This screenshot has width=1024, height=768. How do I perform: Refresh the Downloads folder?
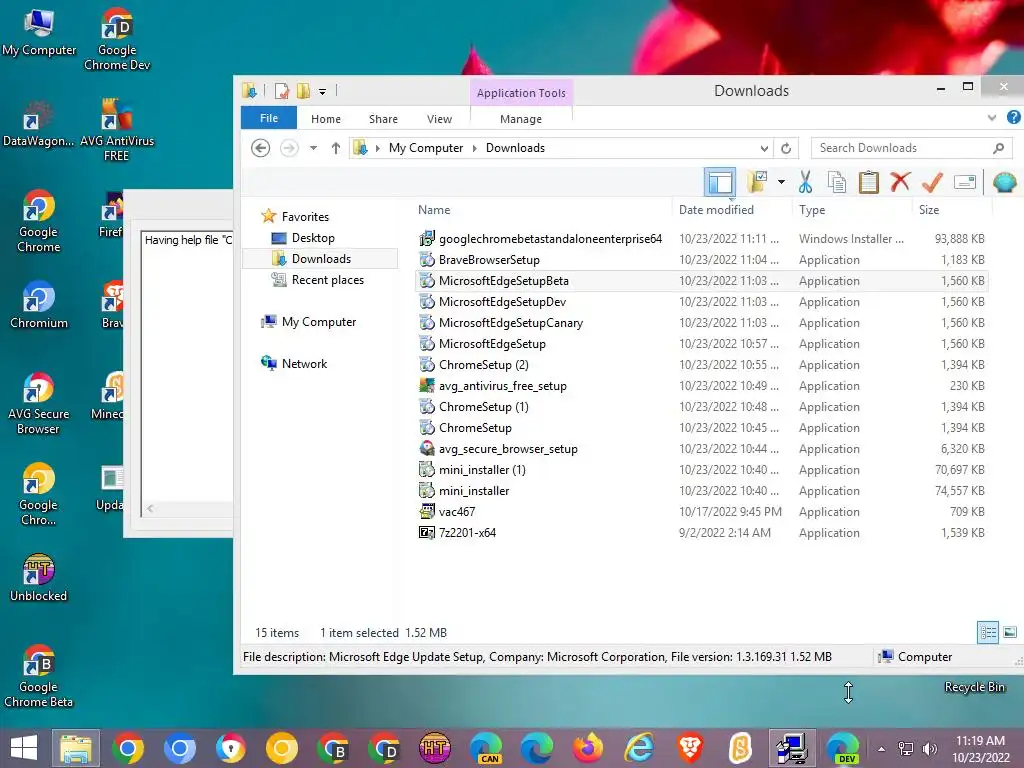coord(786,148)
